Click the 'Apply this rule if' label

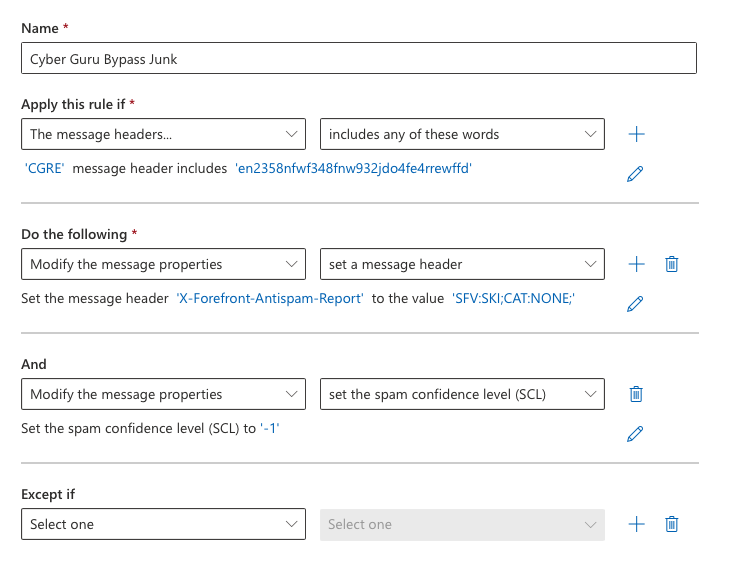point(73,104)
